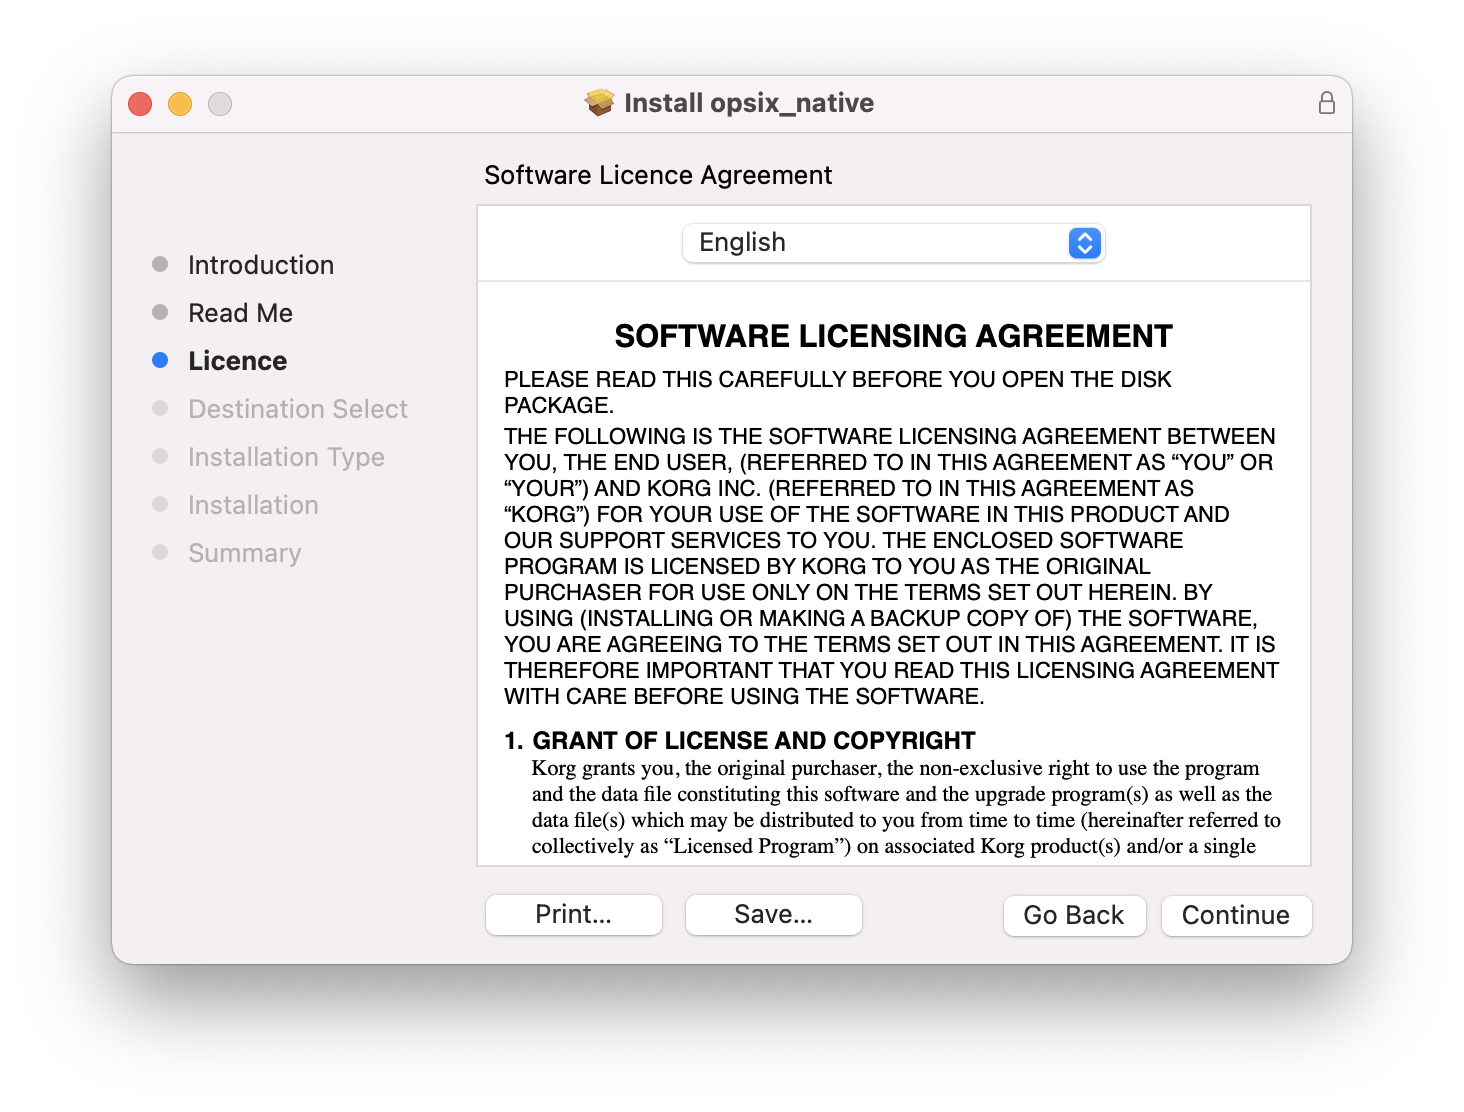Screen dimensions: 1464x1112
Task: Click the lock icon in title bar
Action: coord(1327,103)
